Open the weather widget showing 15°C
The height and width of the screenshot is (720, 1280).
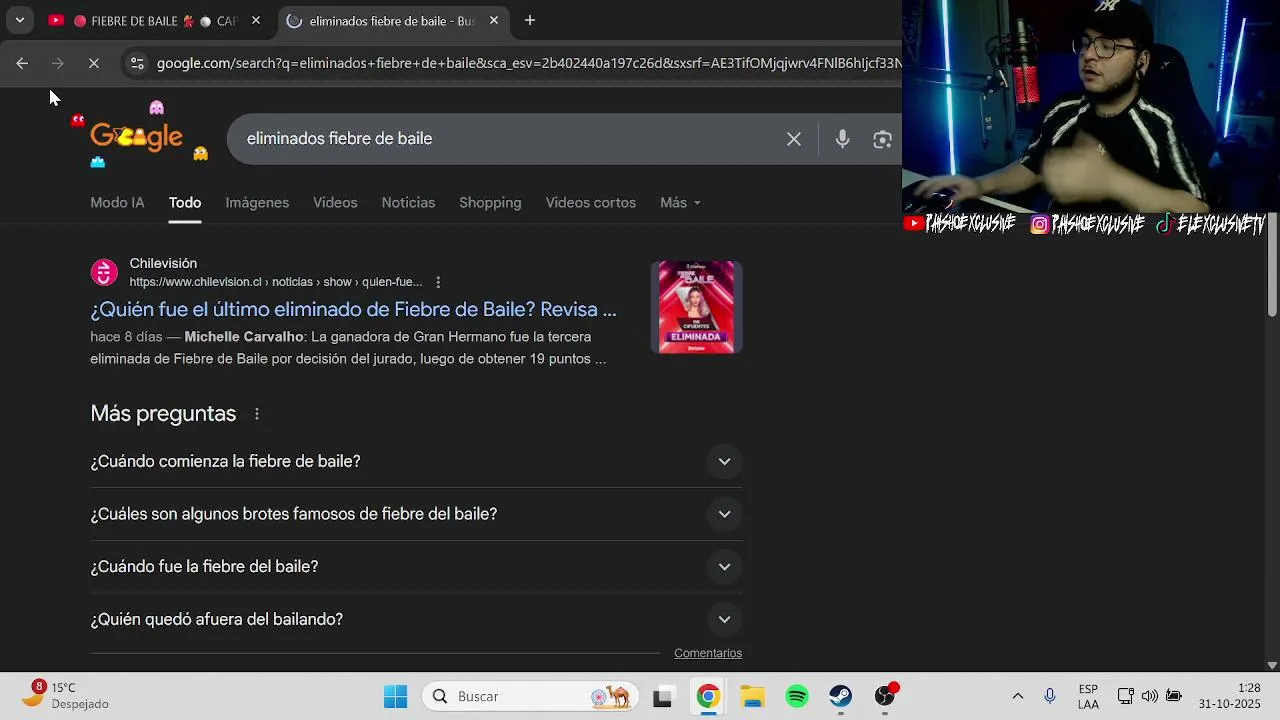click(x=65, y=696)
